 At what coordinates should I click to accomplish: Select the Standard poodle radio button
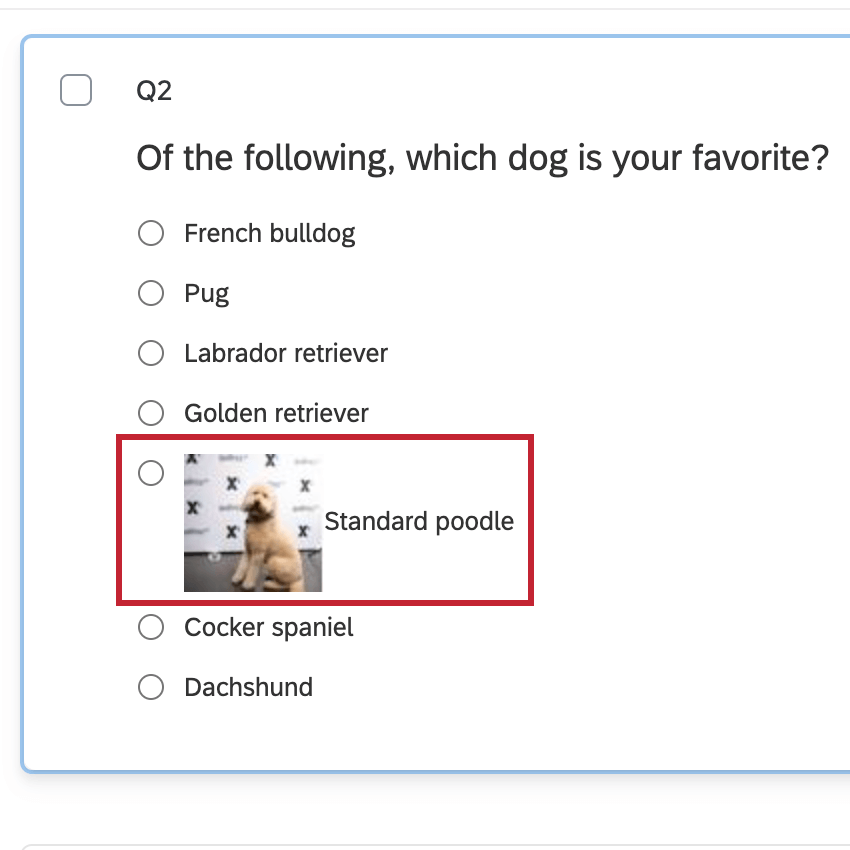tap(151, 473)
